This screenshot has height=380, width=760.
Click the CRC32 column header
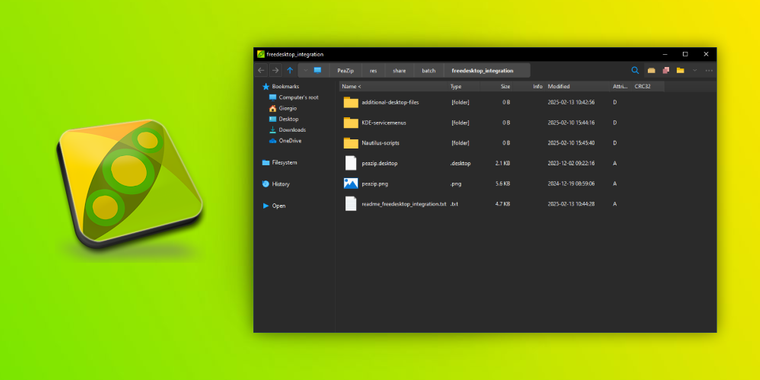(648, 86)
